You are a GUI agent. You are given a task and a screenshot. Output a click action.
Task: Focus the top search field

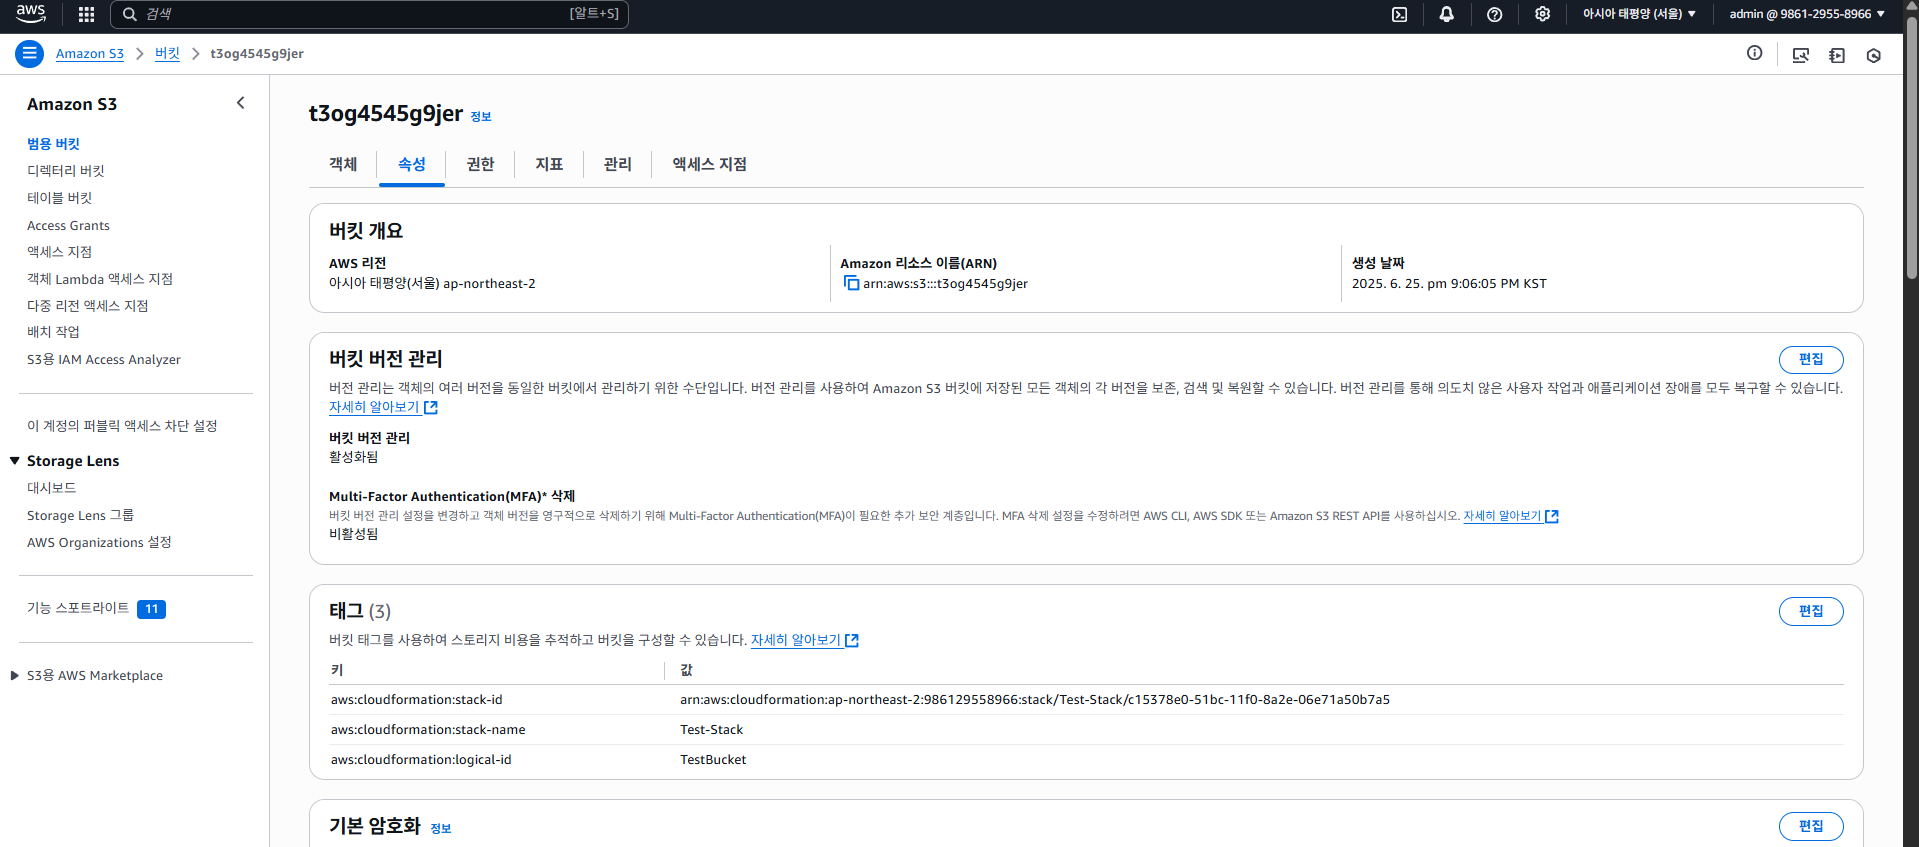(x=369, y=14)
